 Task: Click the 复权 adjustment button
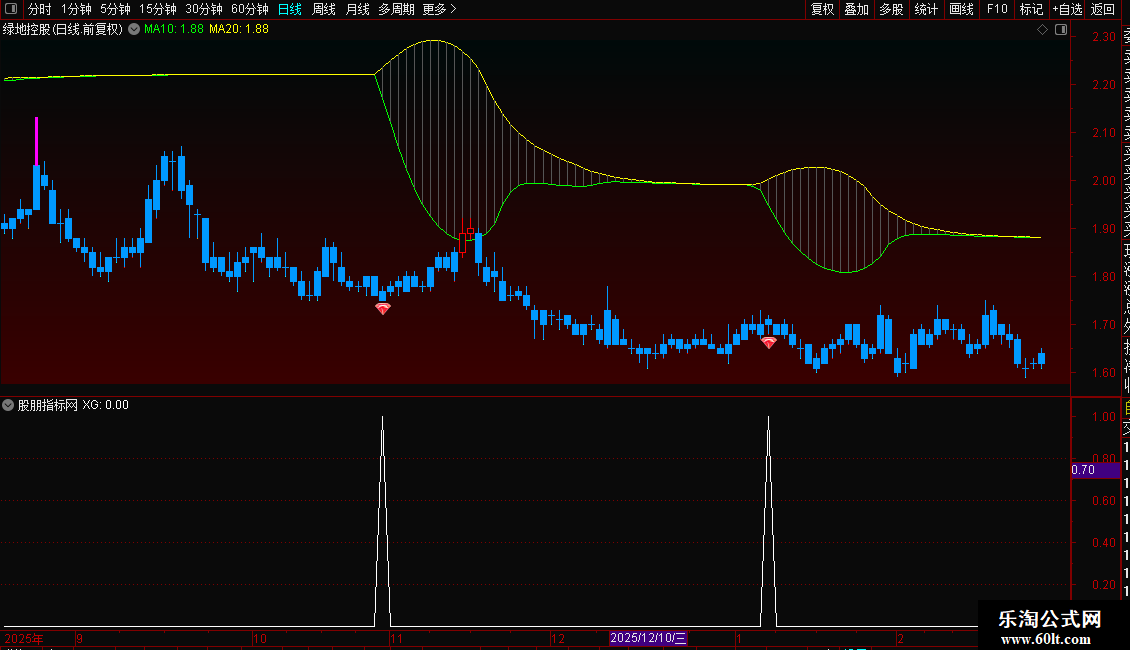tap(822, 9)
